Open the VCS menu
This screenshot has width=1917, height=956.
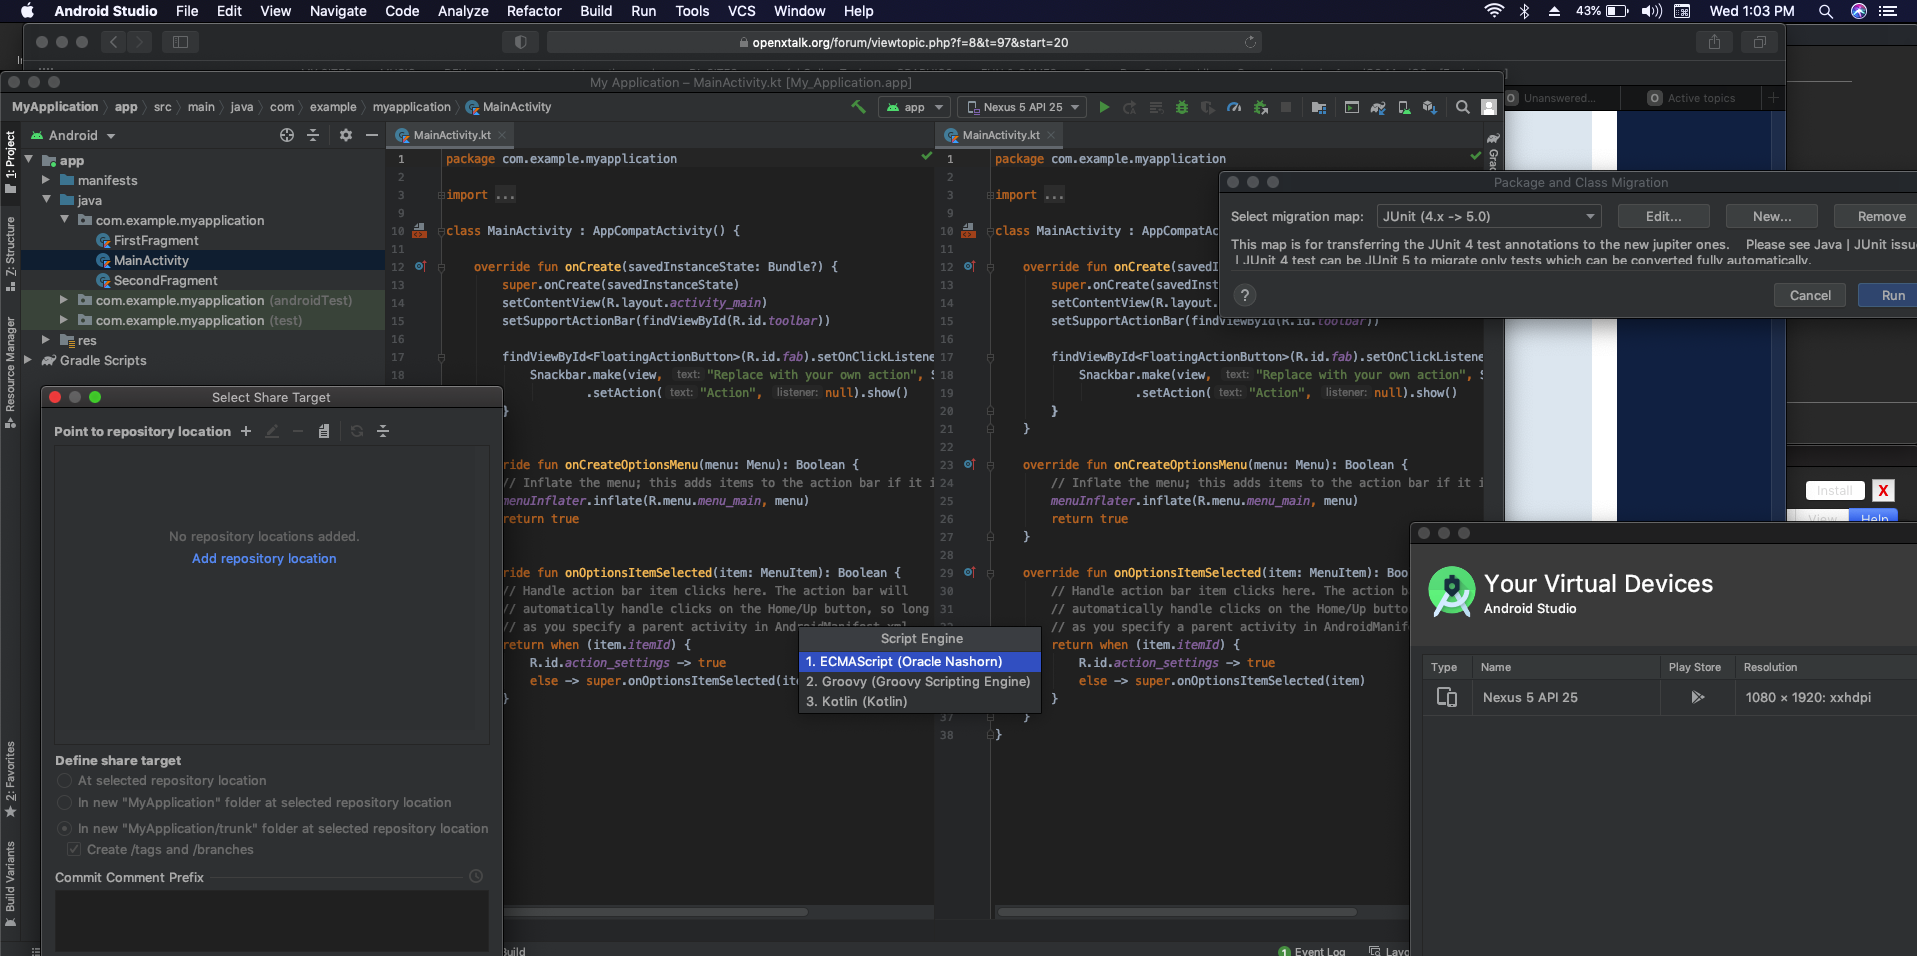click(741, 11)
